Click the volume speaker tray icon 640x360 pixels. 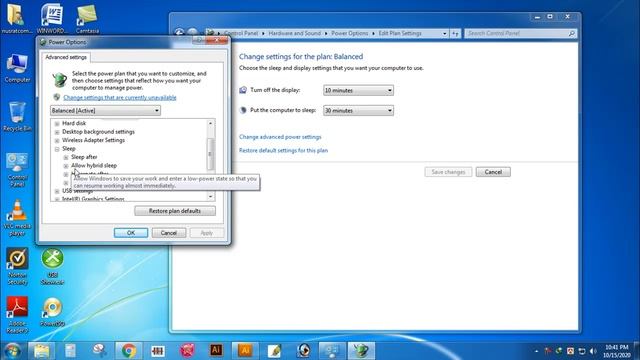[x=593, y=351]
